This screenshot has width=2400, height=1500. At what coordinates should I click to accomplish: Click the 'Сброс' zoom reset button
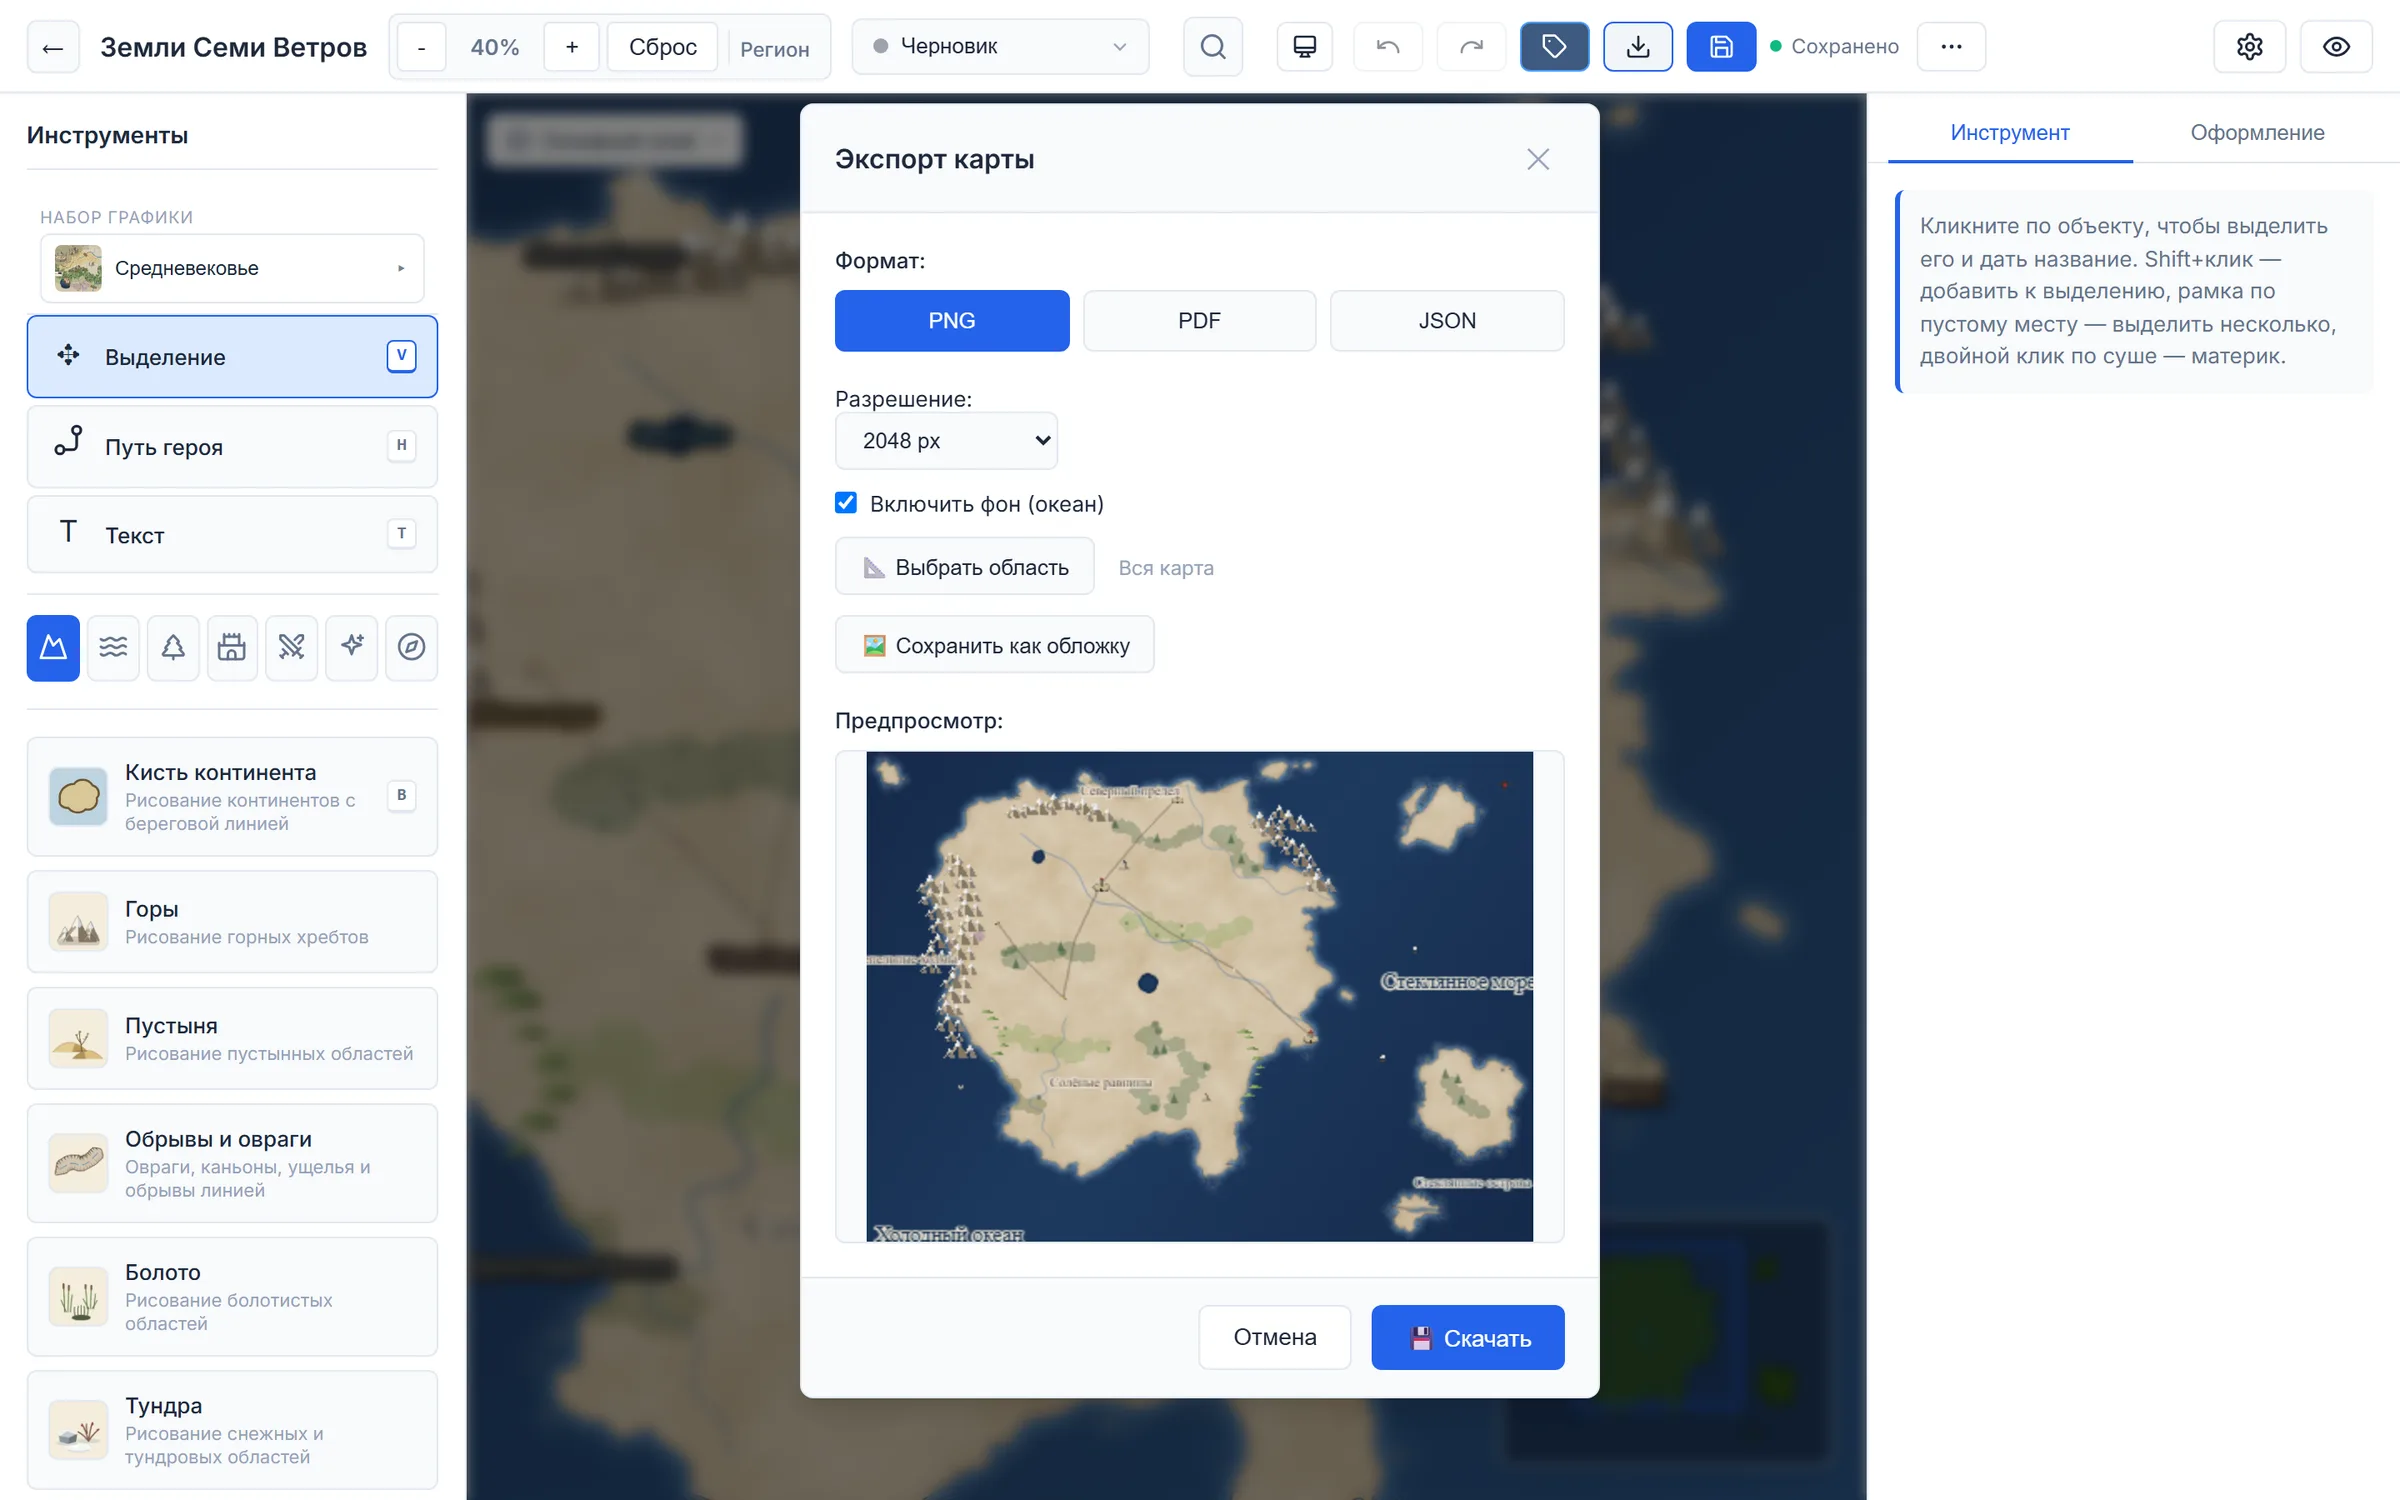[663, 47]
